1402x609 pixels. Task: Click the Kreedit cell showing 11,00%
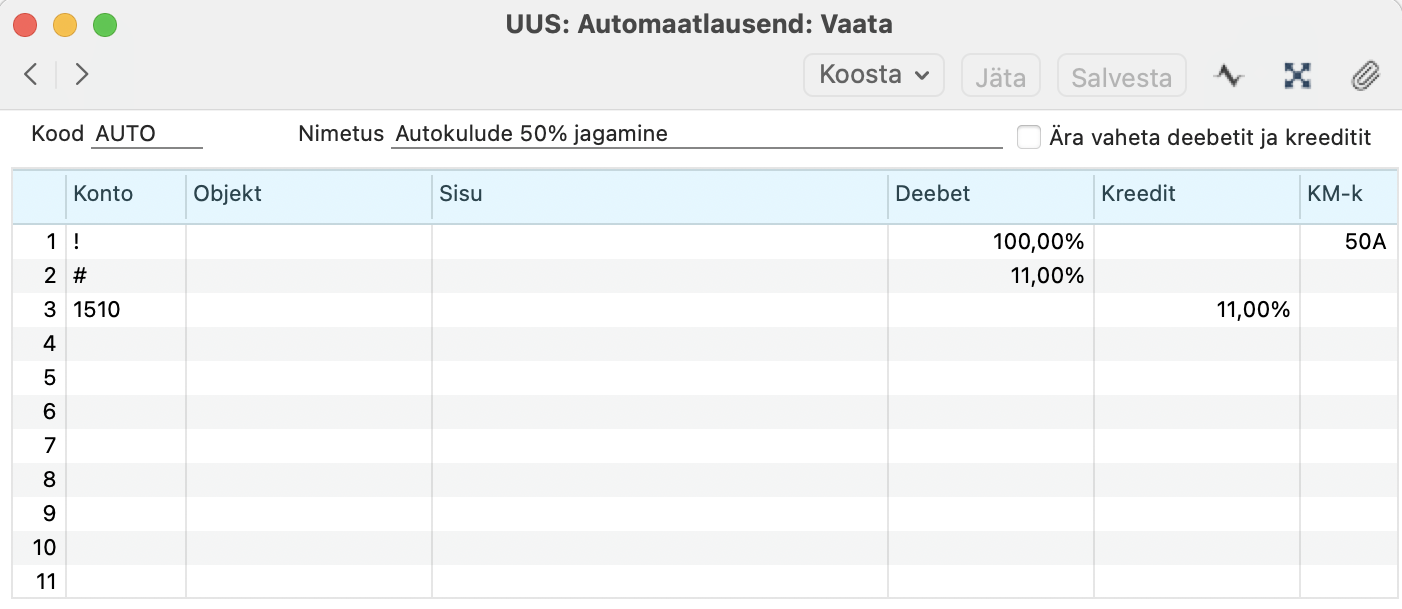pos(1196,310)
